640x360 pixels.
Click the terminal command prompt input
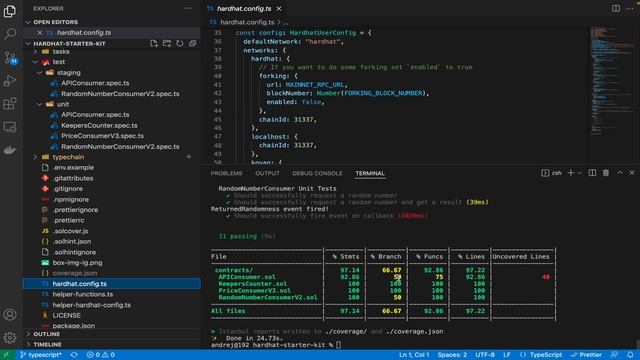point(338,345)
